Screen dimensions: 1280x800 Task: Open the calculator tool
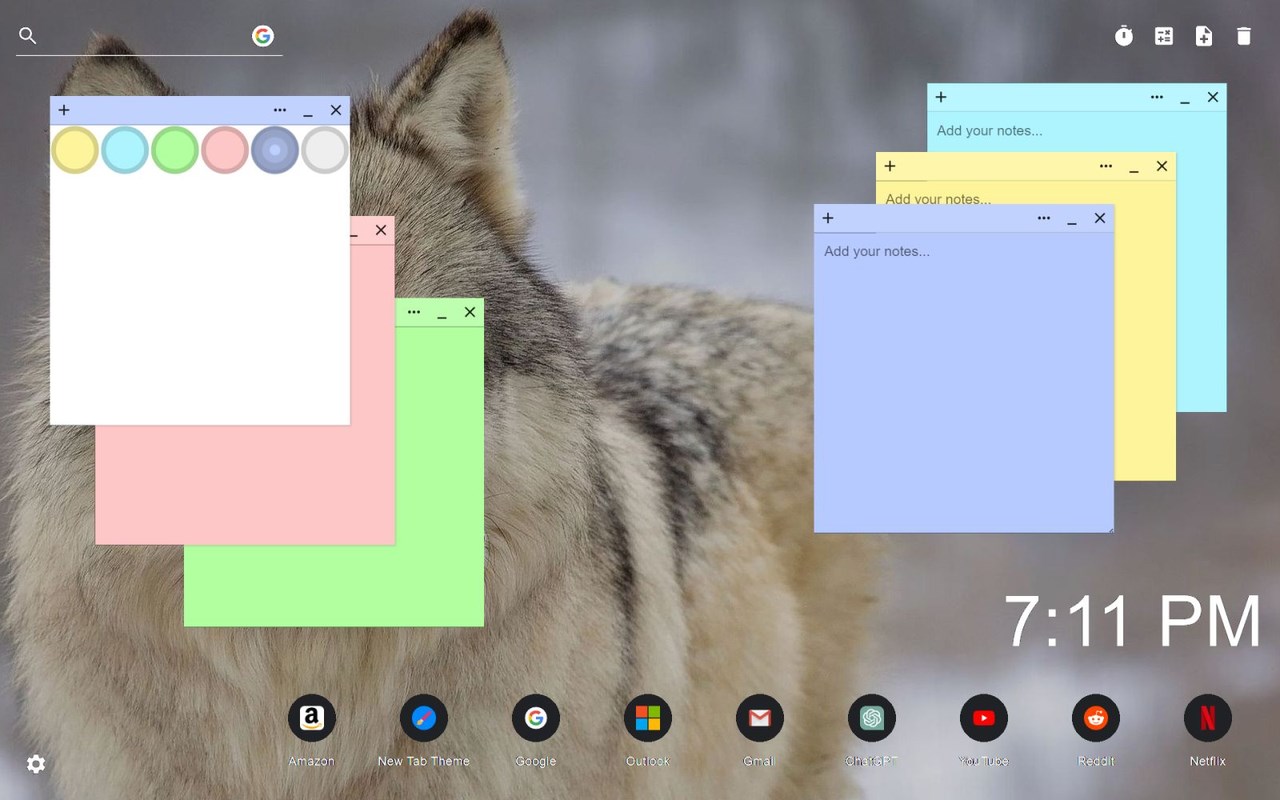1164,36
